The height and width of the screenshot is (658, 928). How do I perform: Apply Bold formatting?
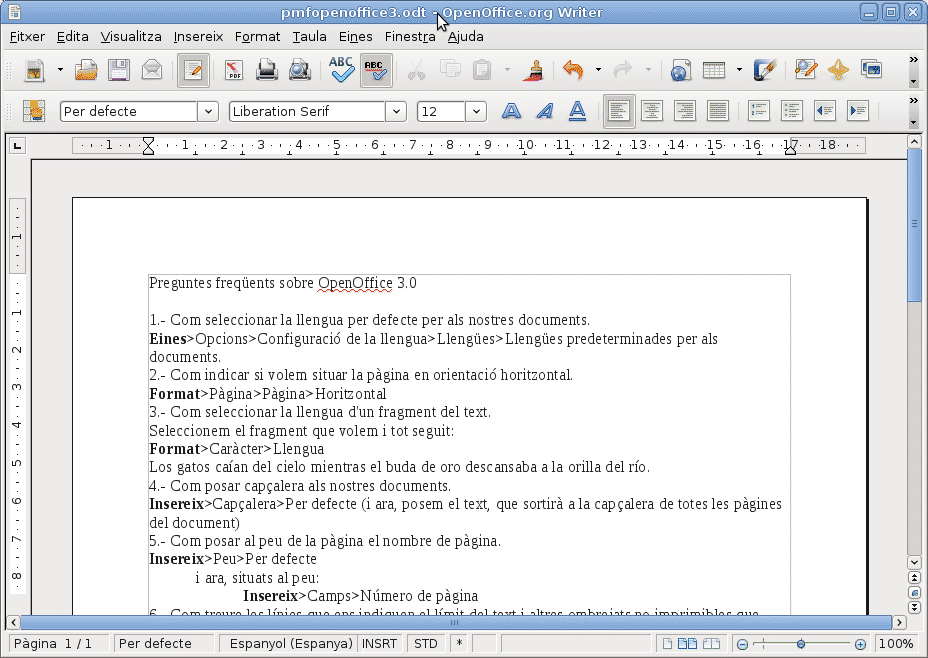pos(511,111)
